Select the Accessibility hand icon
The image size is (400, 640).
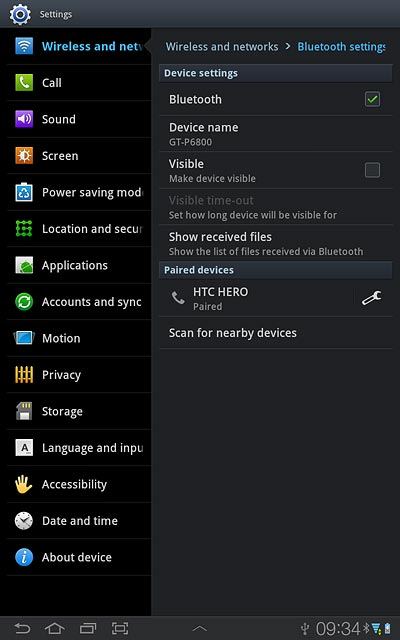pos(24,484)
